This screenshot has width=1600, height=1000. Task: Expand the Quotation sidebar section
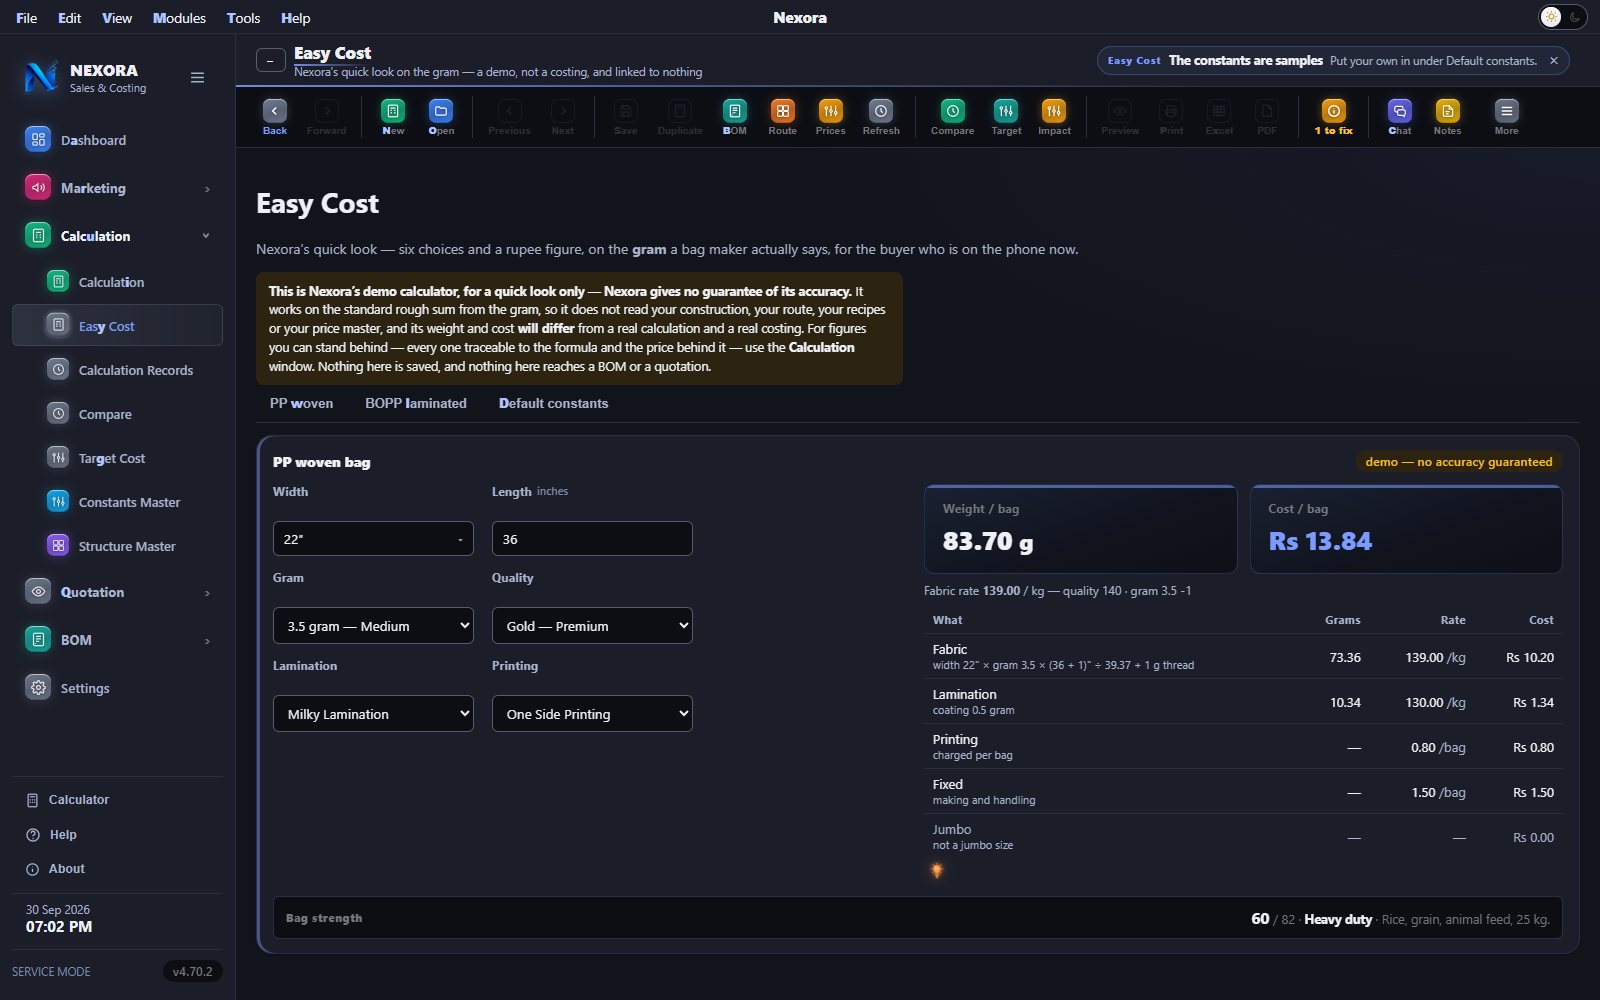tap(117, 592)
